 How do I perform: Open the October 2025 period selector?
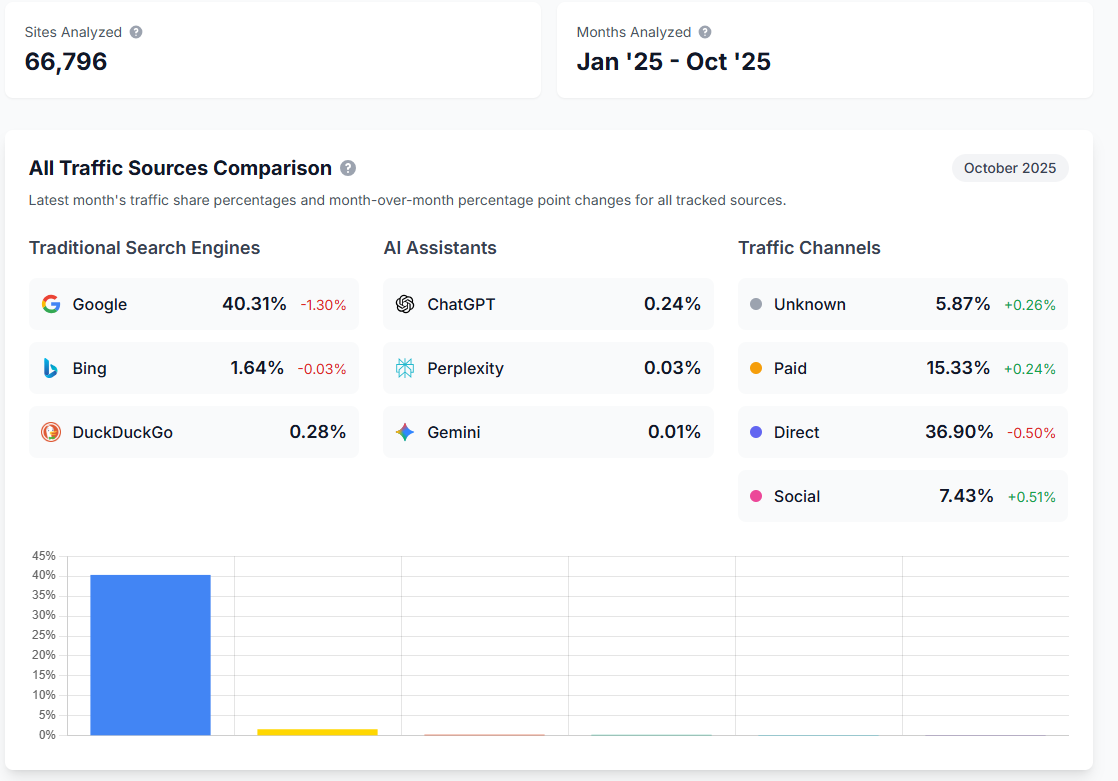point(1010,168)
